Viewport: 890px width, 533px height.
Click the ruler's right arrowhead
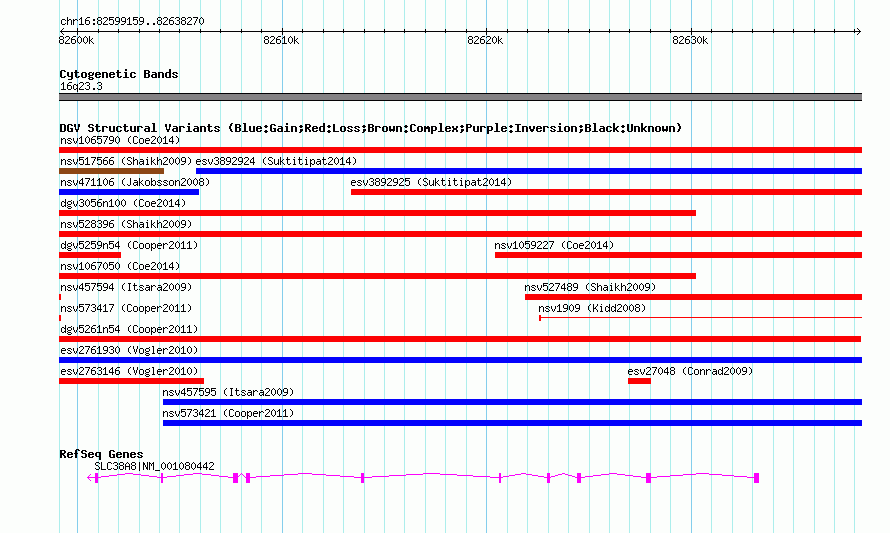[858, 31]
